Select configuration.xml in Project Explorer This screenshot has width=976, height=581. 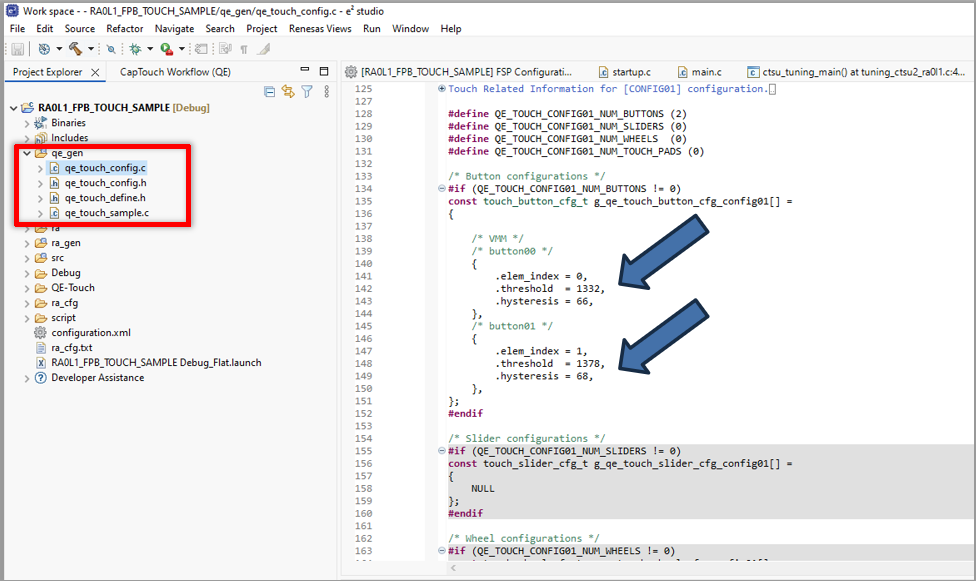[90, 333]
